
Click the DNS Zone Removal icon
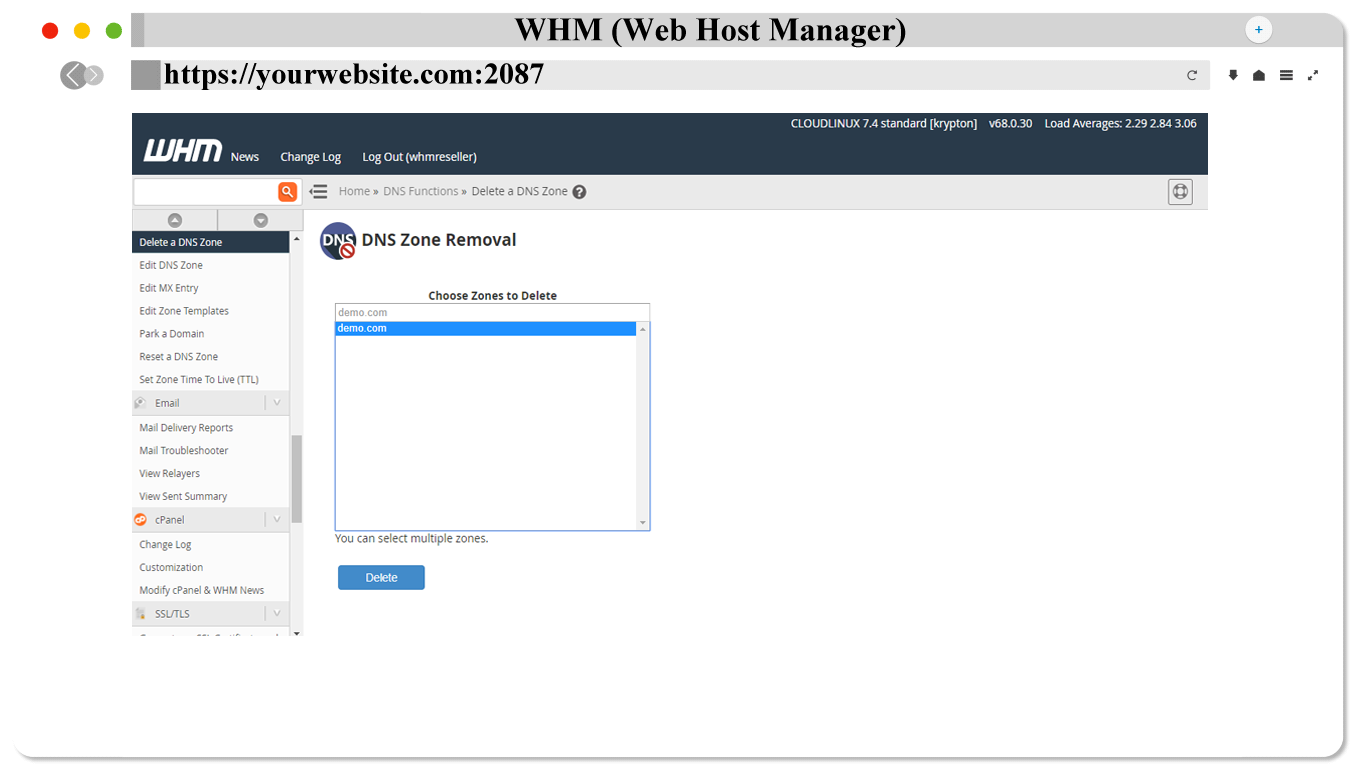(338, 241)
